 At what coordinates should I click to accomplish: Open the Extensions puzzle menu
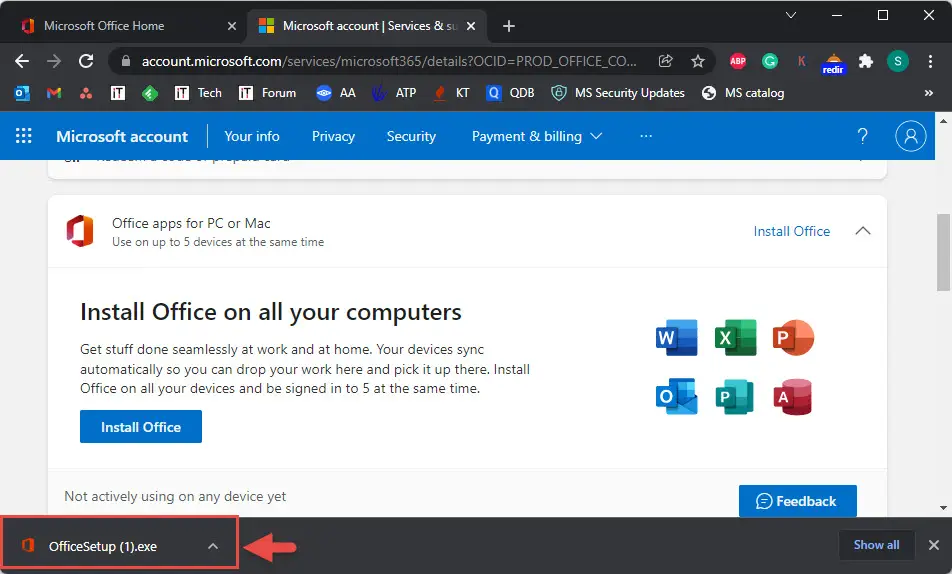tap(865, 61)
